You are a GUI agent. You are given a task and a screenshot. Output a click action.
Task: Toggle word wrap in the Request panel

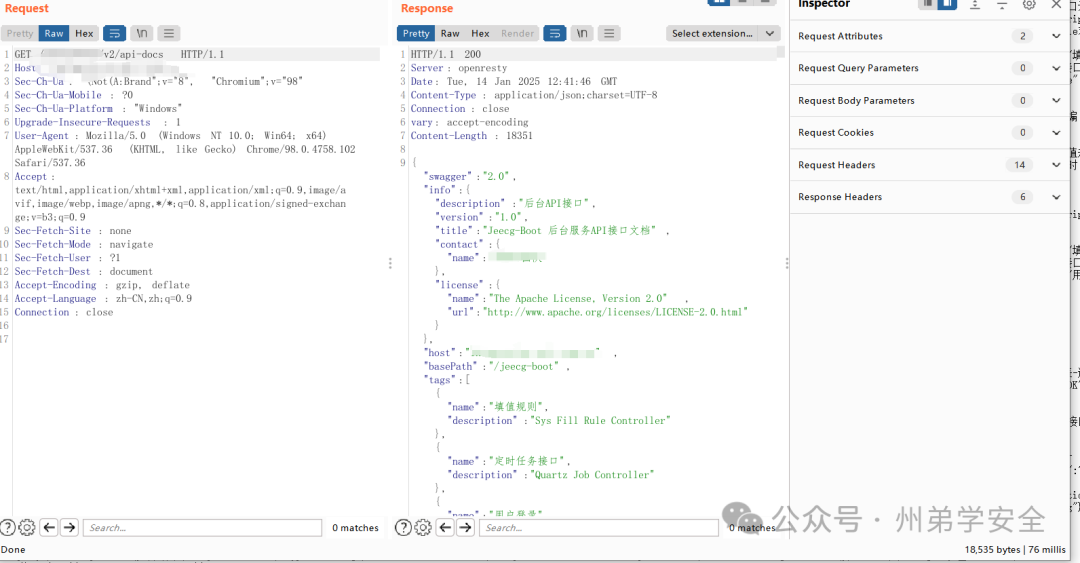pyautogui.click(x=114, y=33)
